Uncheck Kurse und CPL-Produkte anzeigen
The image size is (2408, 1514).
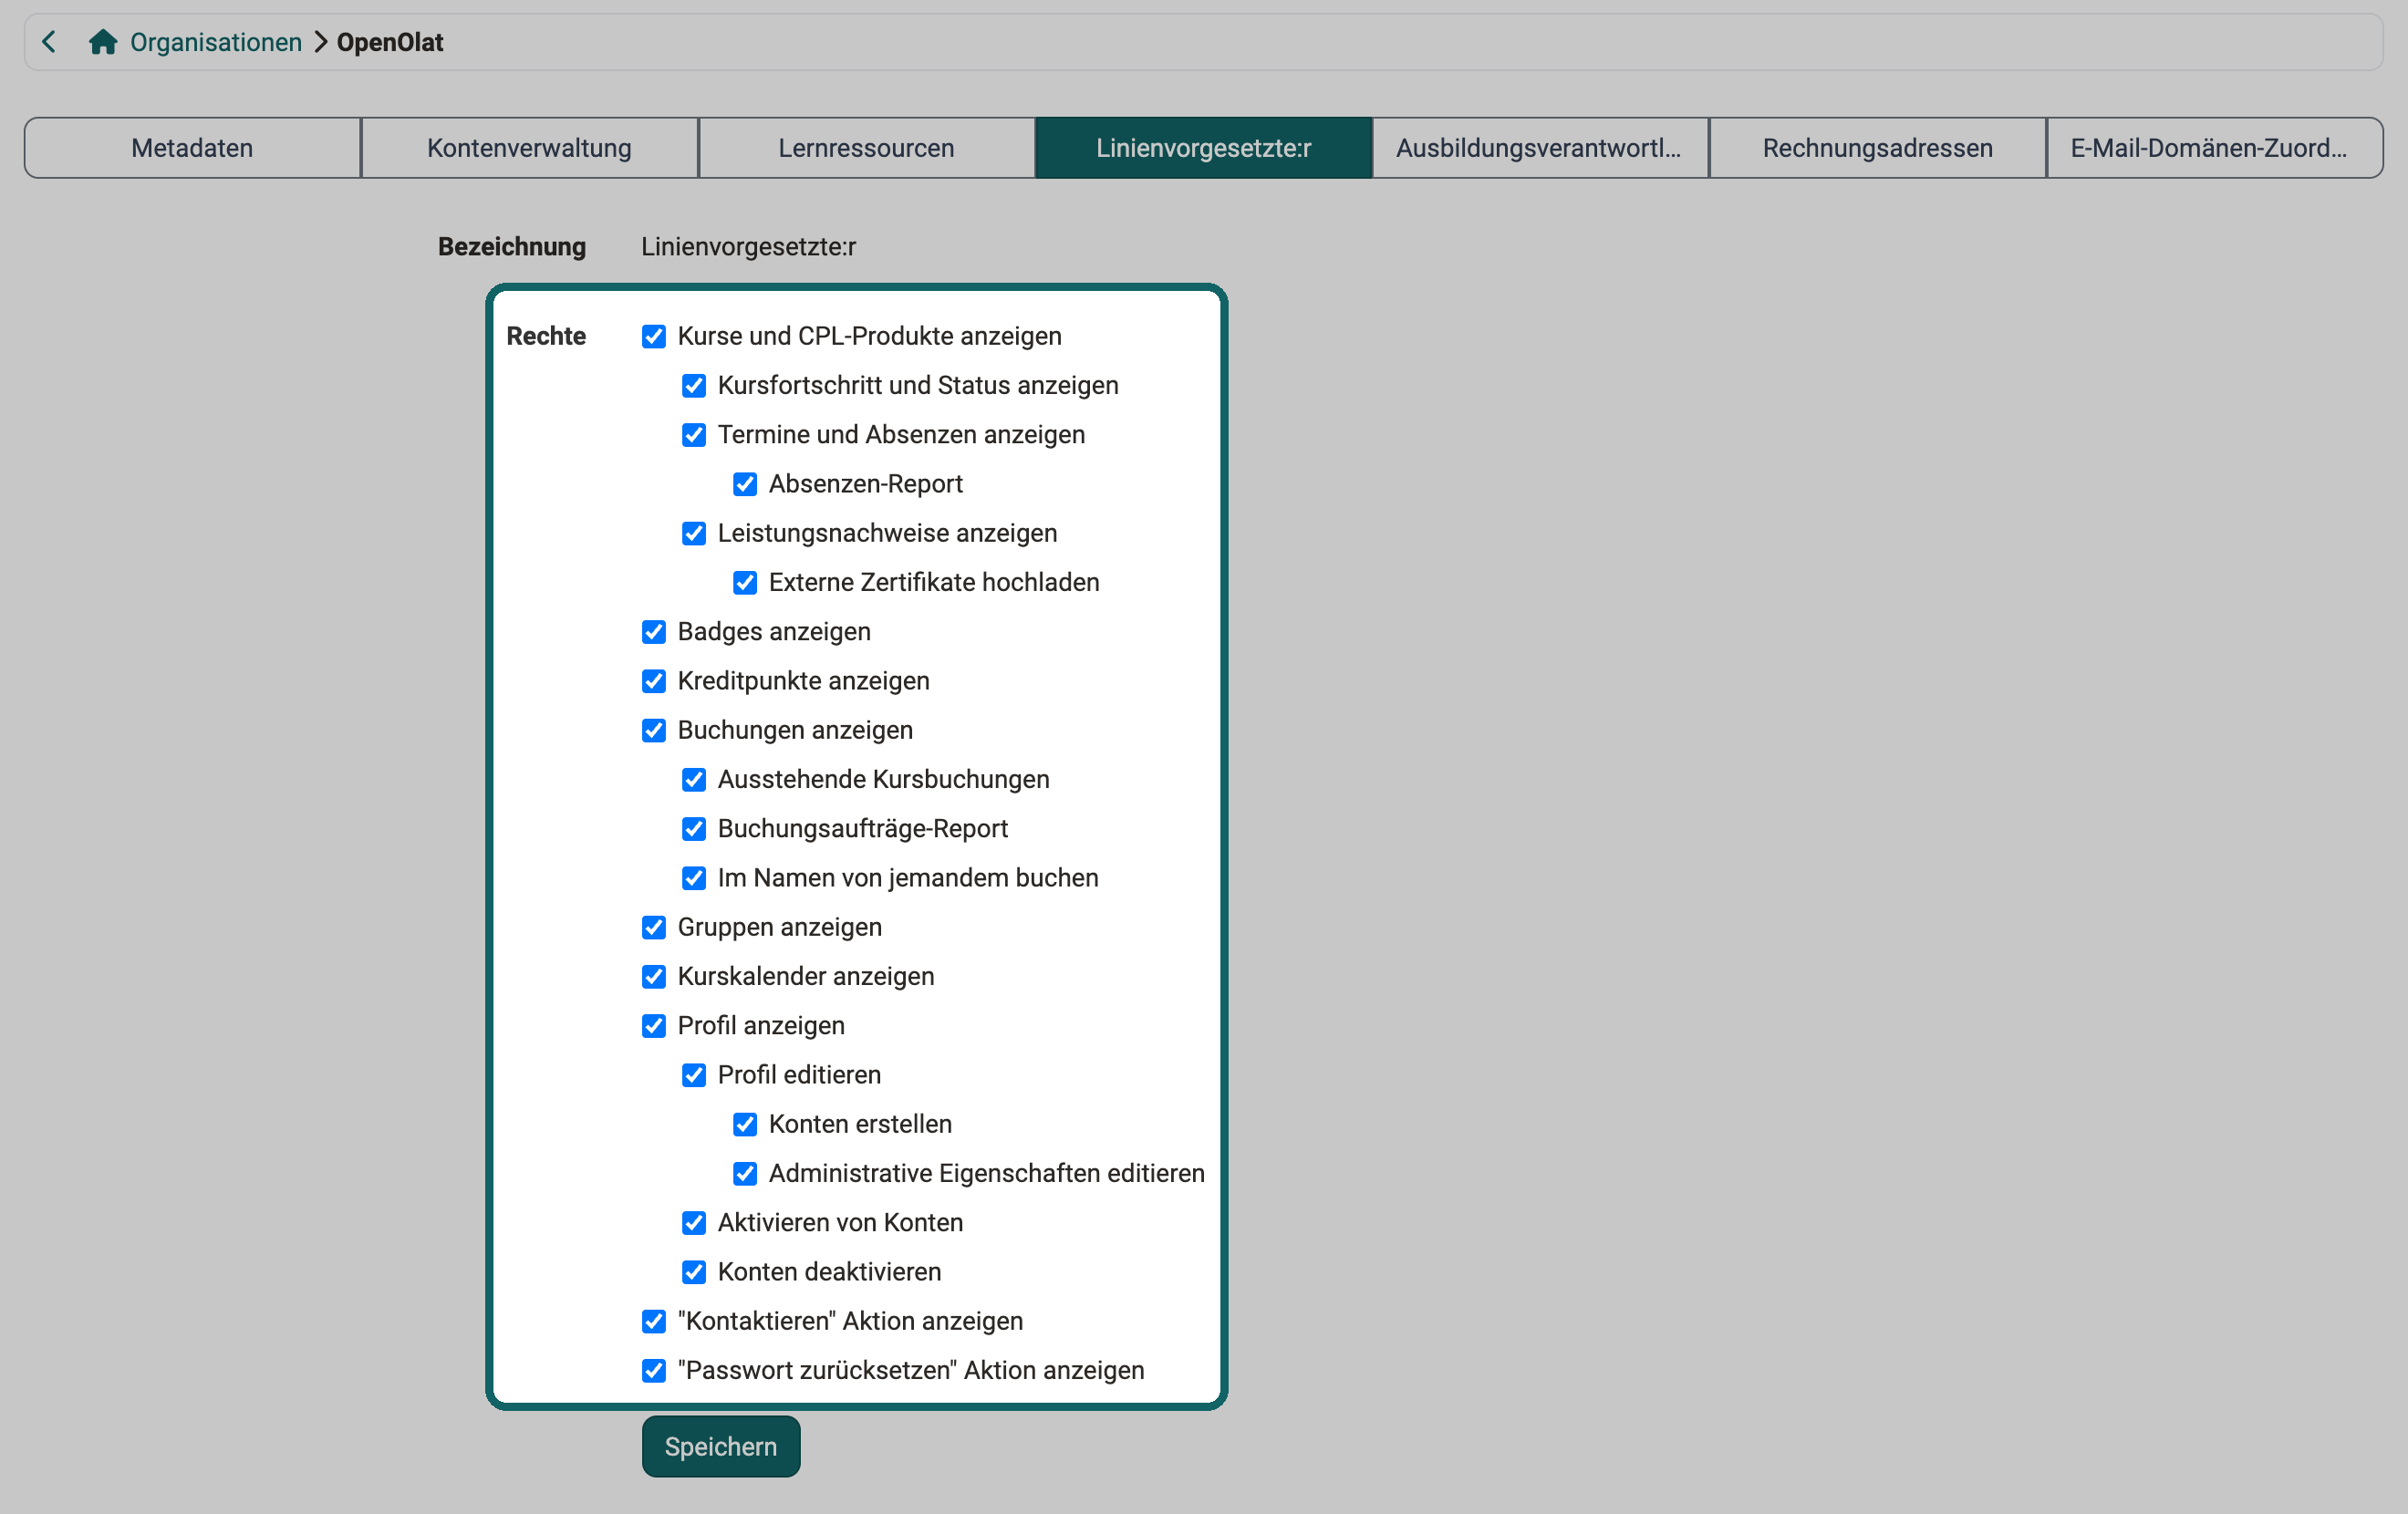654,336
